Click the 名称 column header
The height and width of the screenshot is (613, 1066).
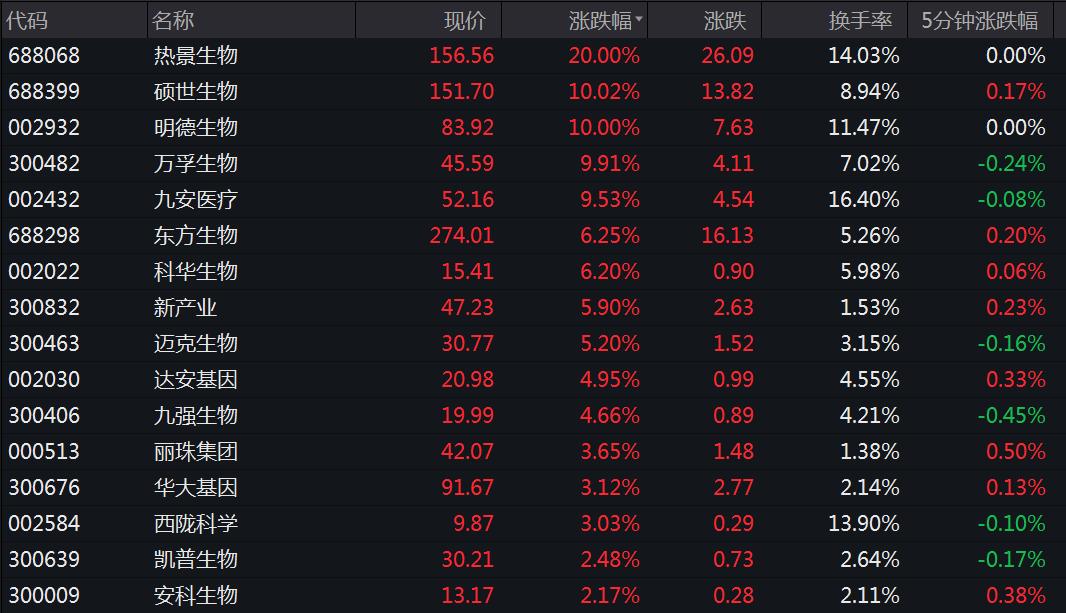(x=173, y=20)
